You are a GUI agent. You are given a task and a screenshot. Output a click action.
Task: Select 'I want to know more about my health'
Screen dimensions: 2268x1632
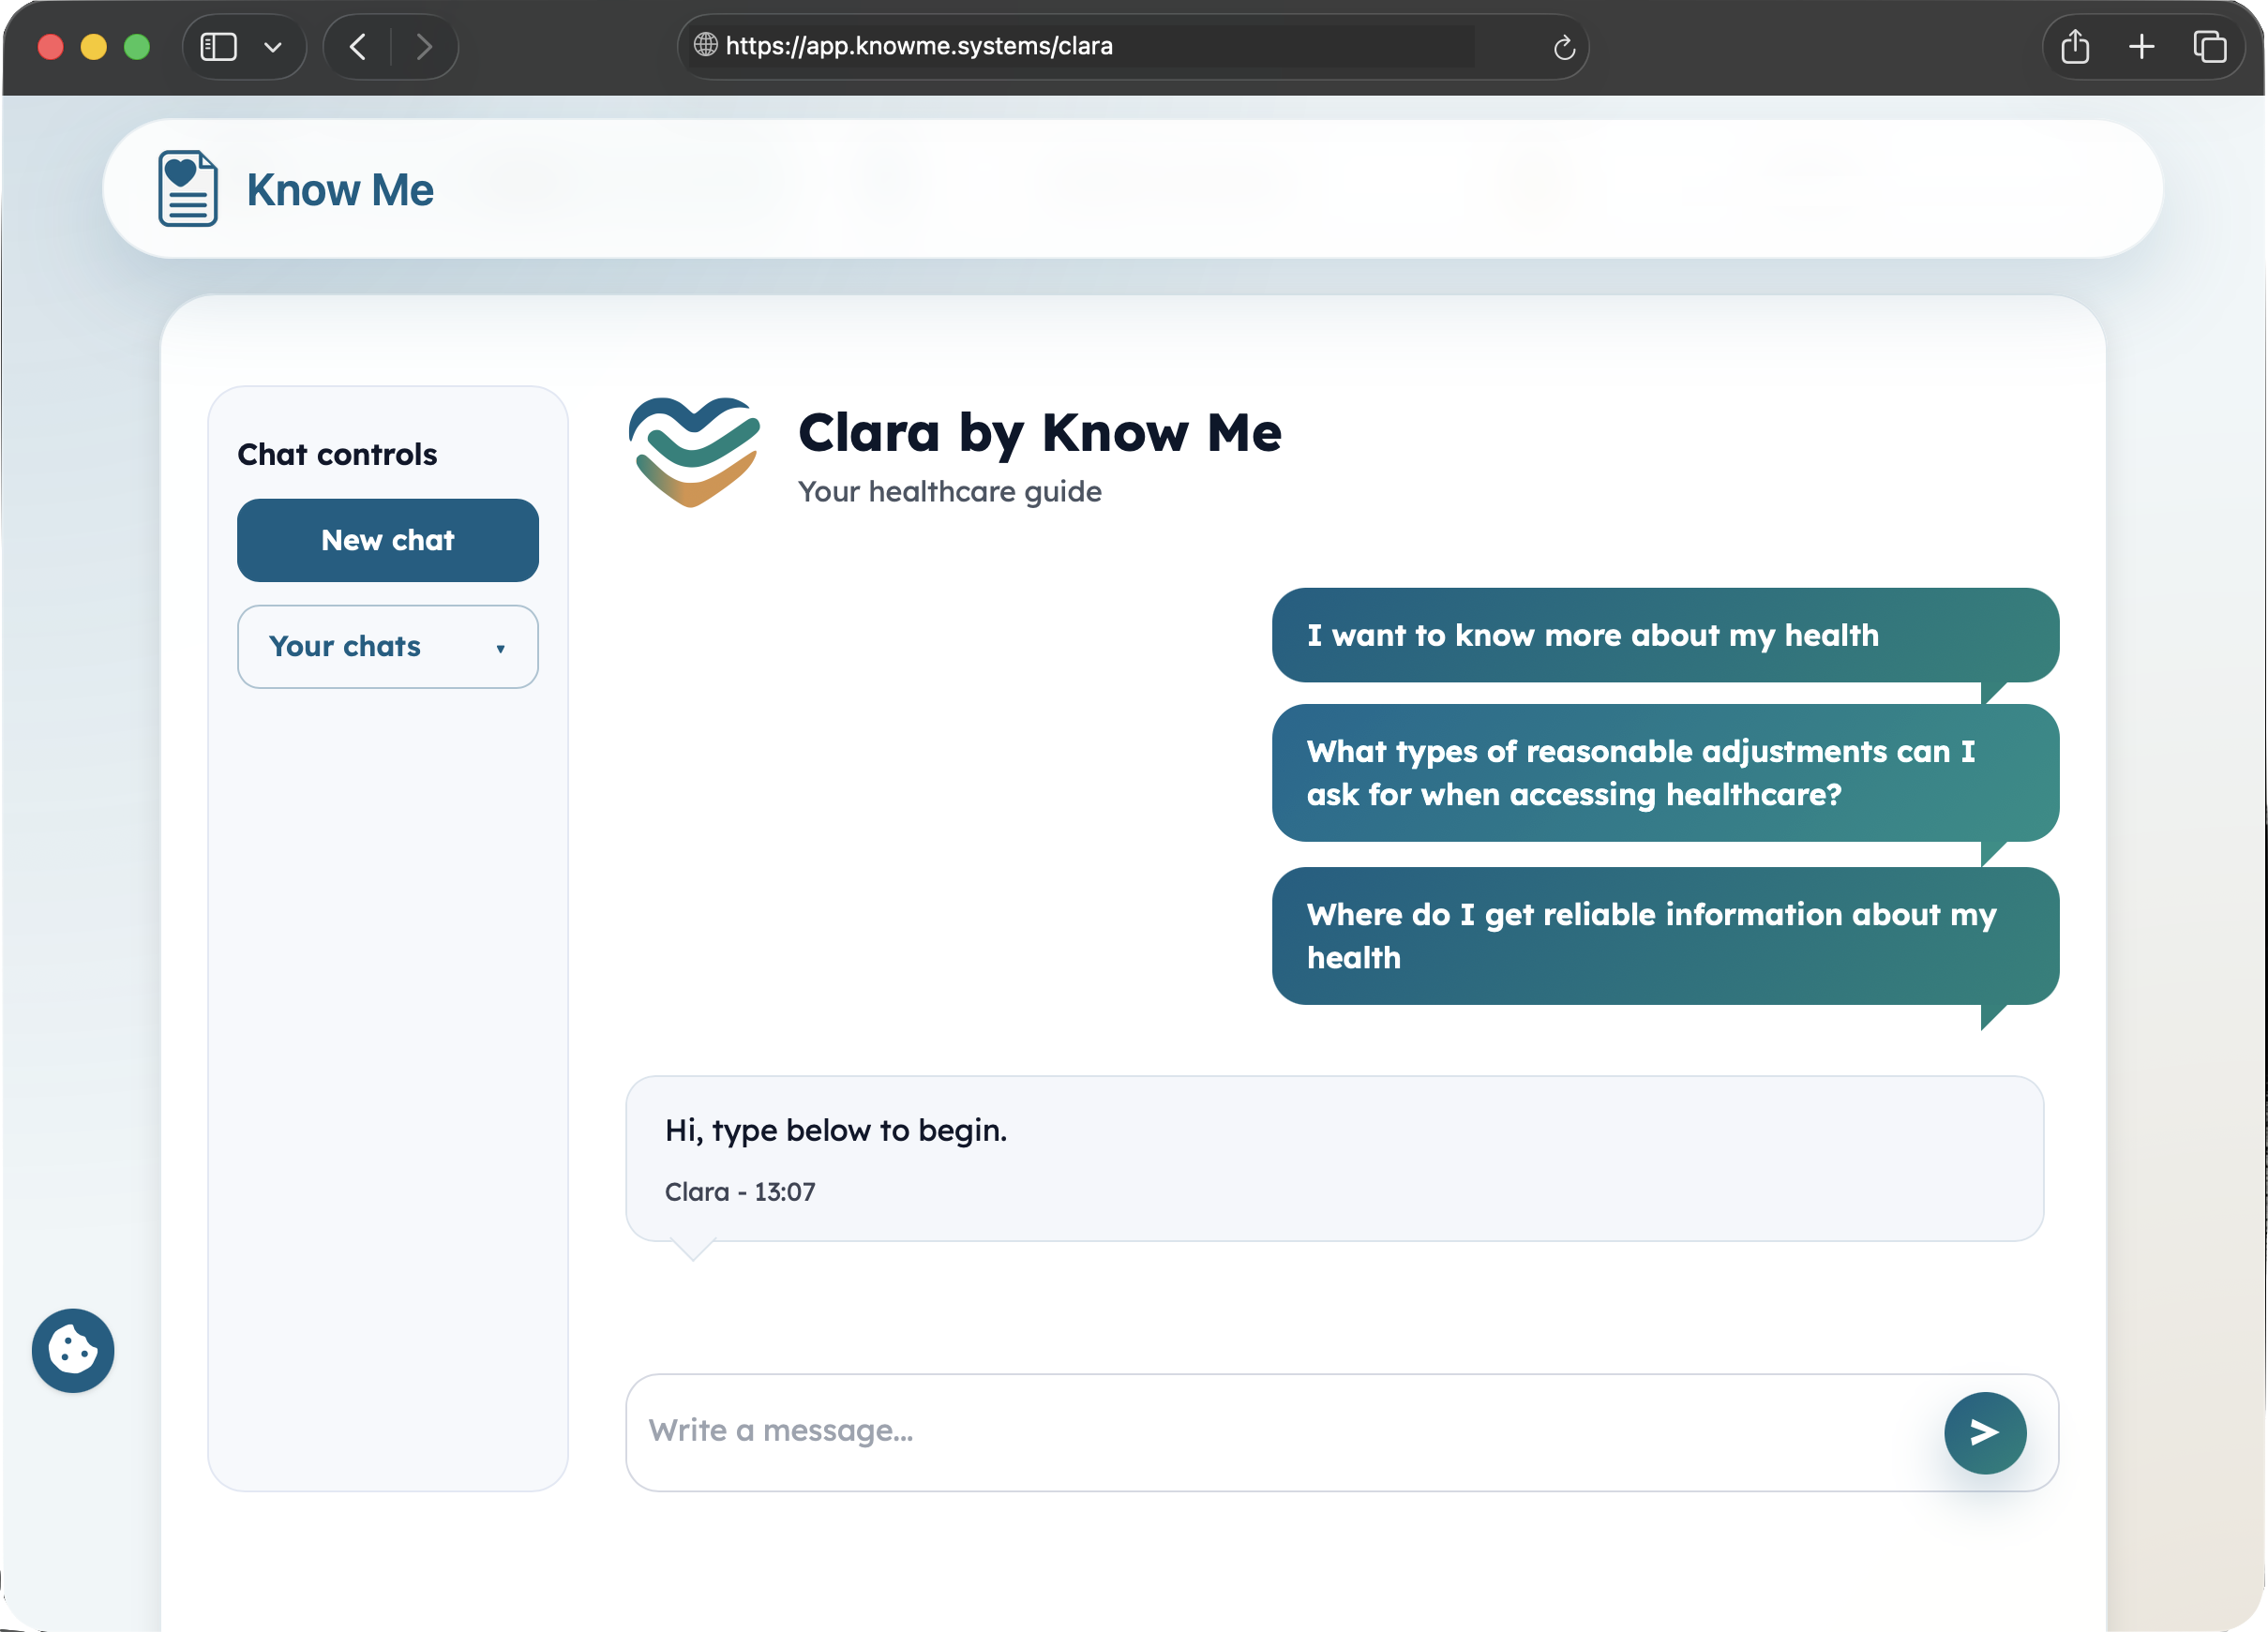point(1664,635)
